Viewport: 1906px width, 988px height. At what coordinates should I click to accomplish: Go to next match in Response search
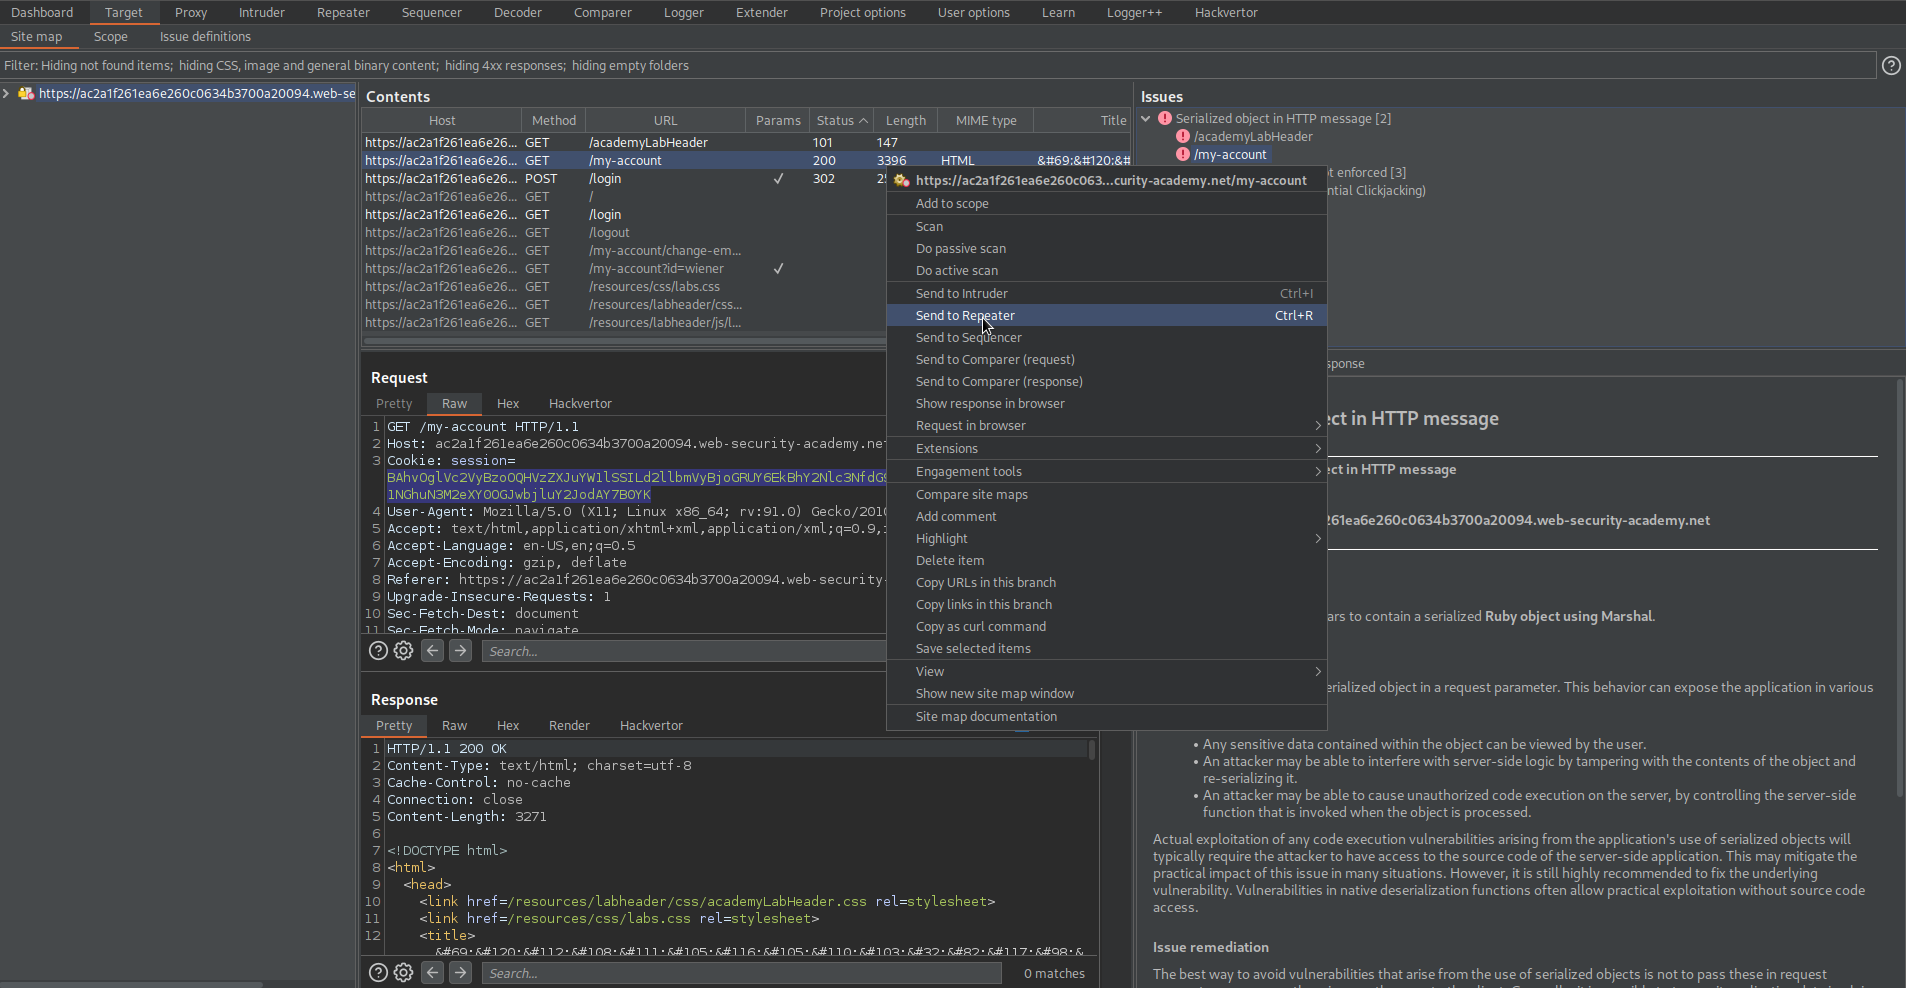[x=460, y=973]
